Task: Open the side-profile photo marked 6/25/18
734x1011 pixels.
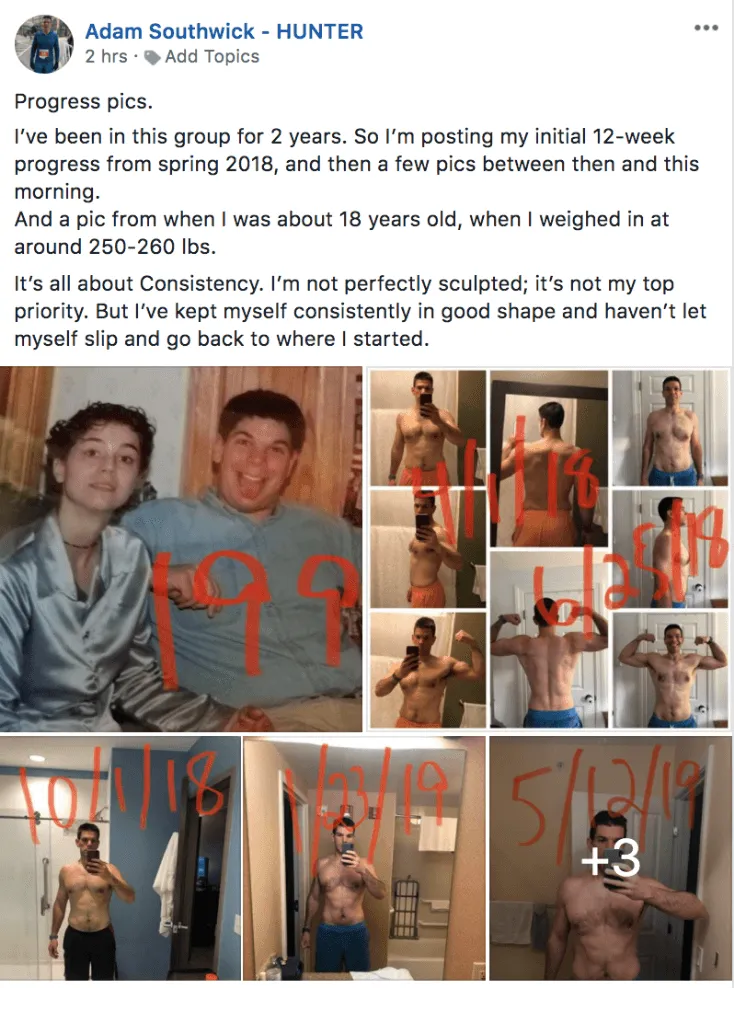Action: pyautogui.click(x=671, y=549)
